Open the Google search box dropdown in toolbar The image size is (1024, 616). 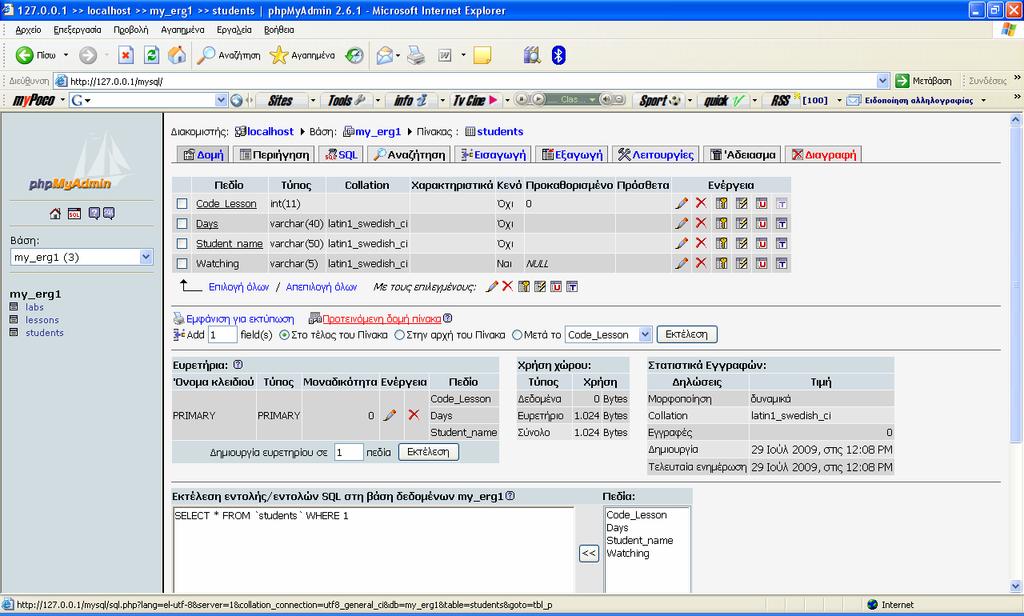(221, 101)
